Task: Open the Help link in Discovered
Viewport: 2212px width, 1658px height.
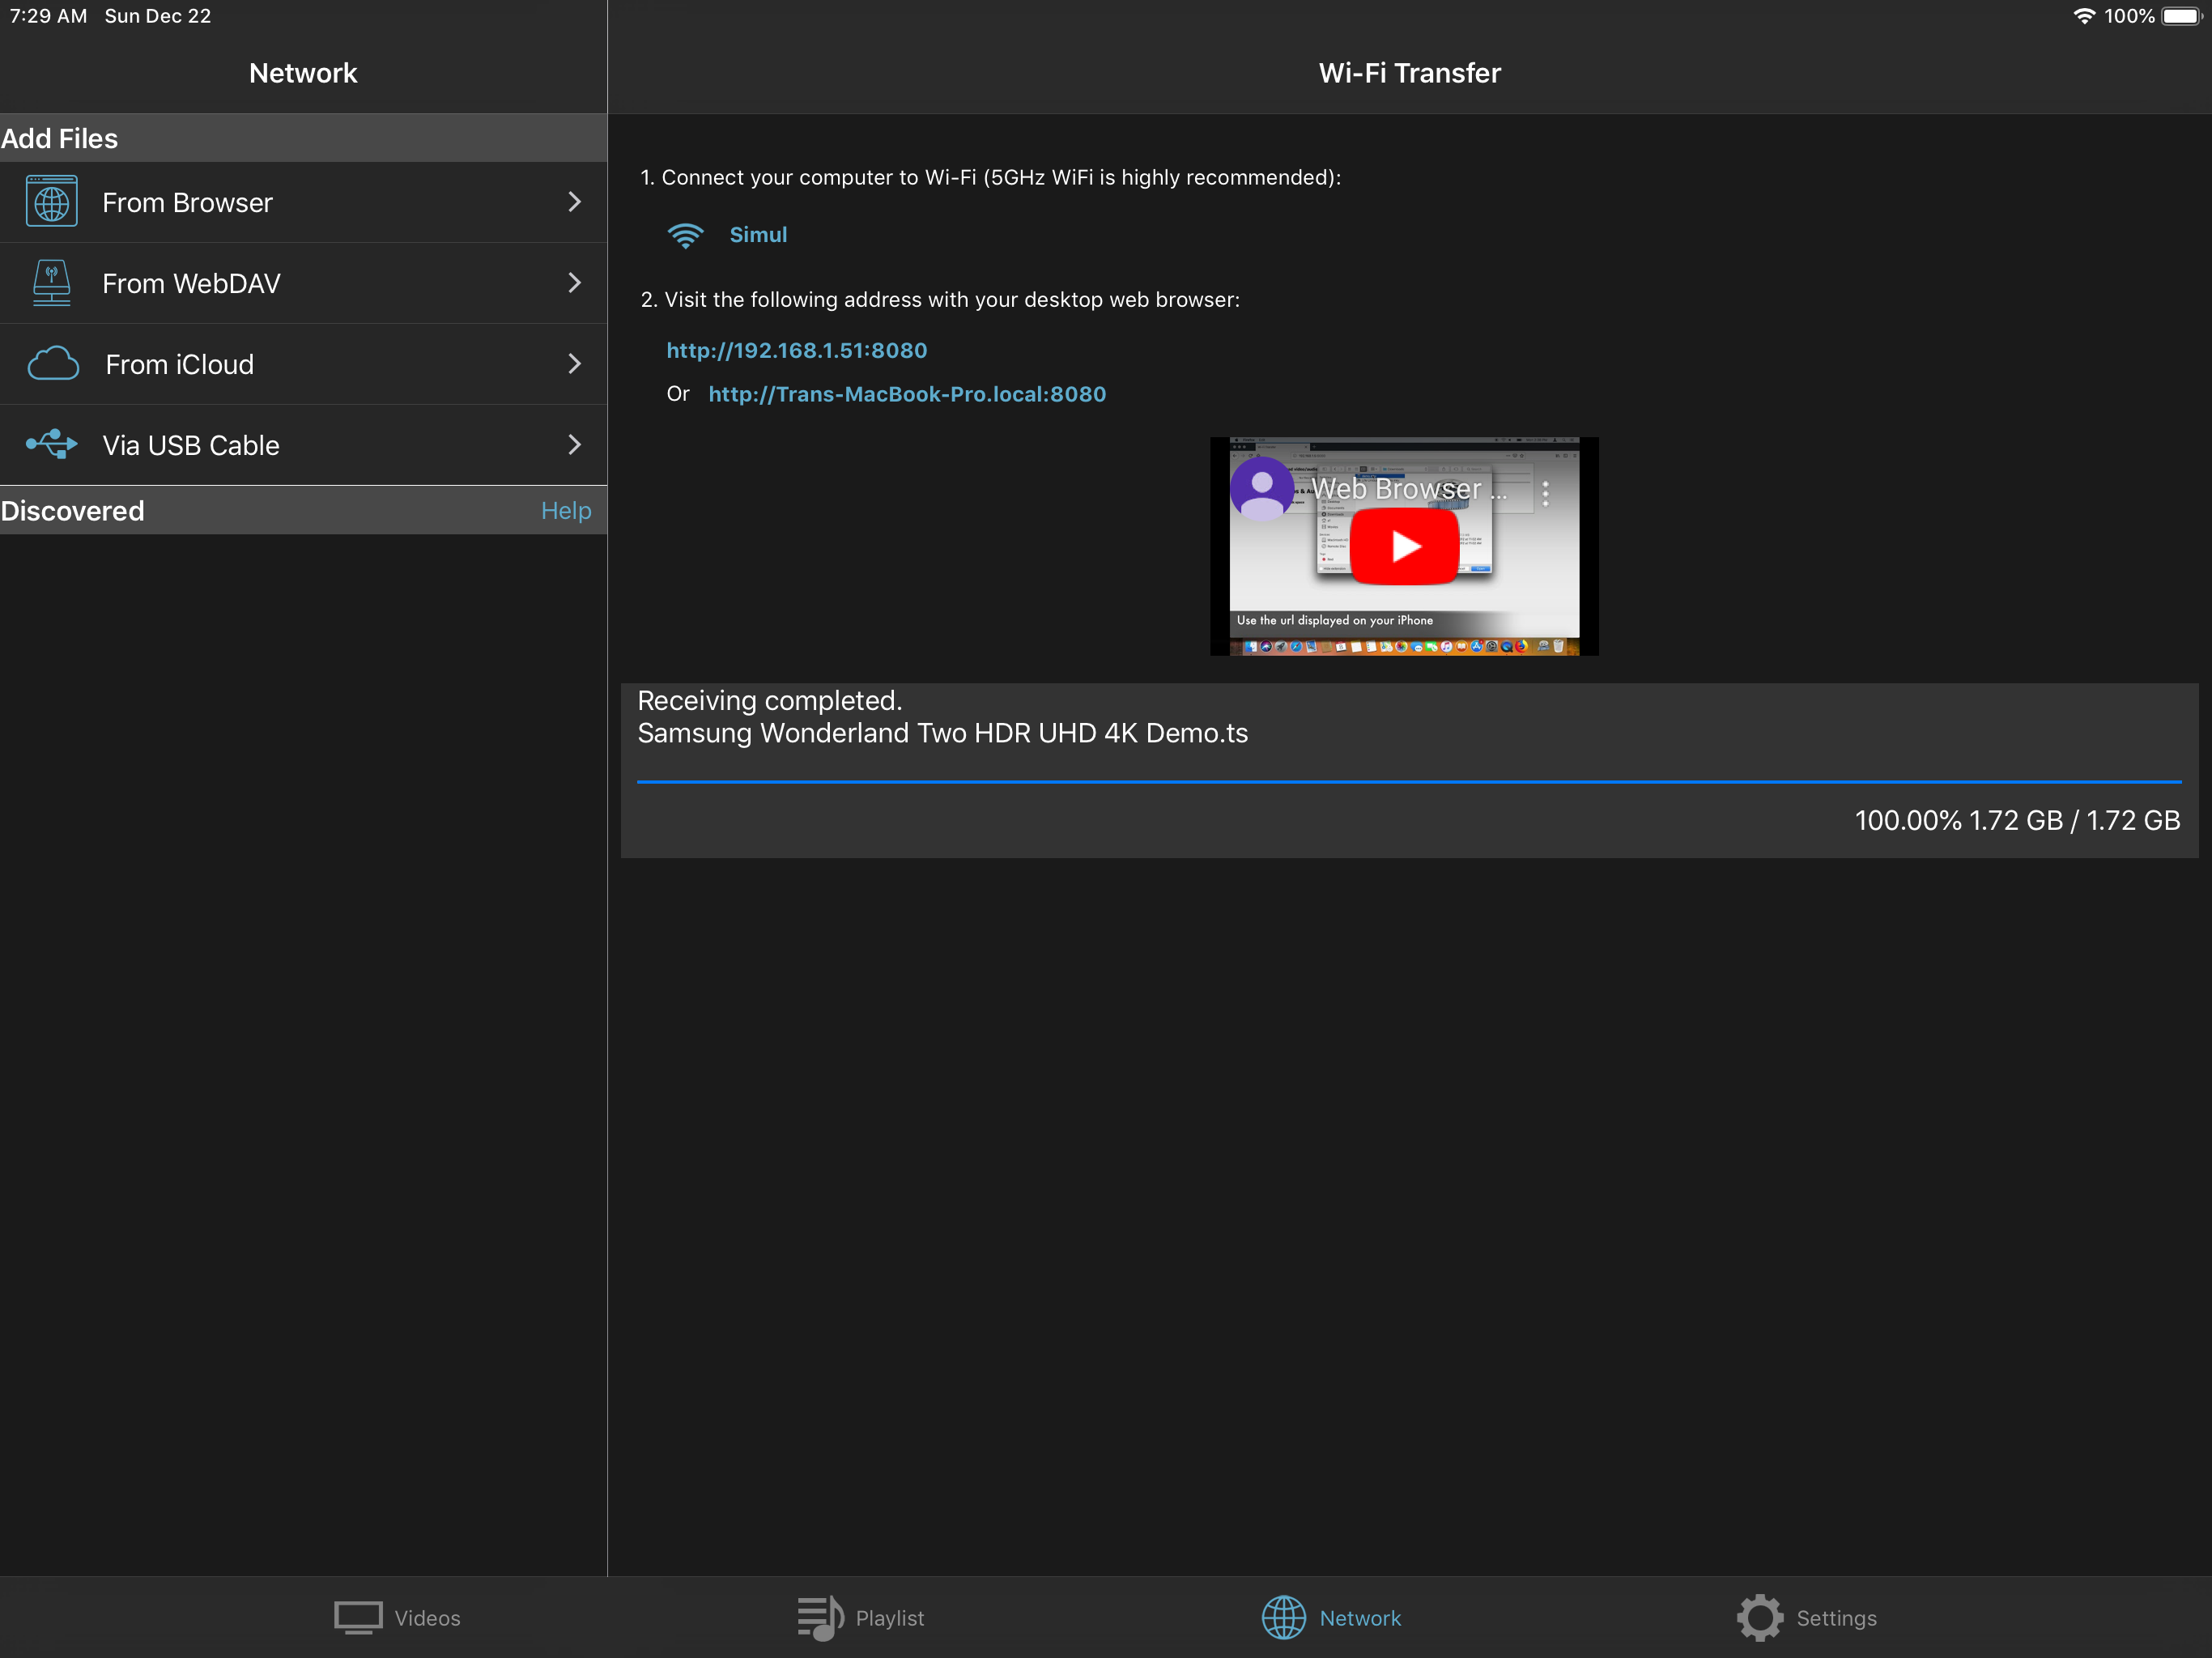Action: point(565,511)
